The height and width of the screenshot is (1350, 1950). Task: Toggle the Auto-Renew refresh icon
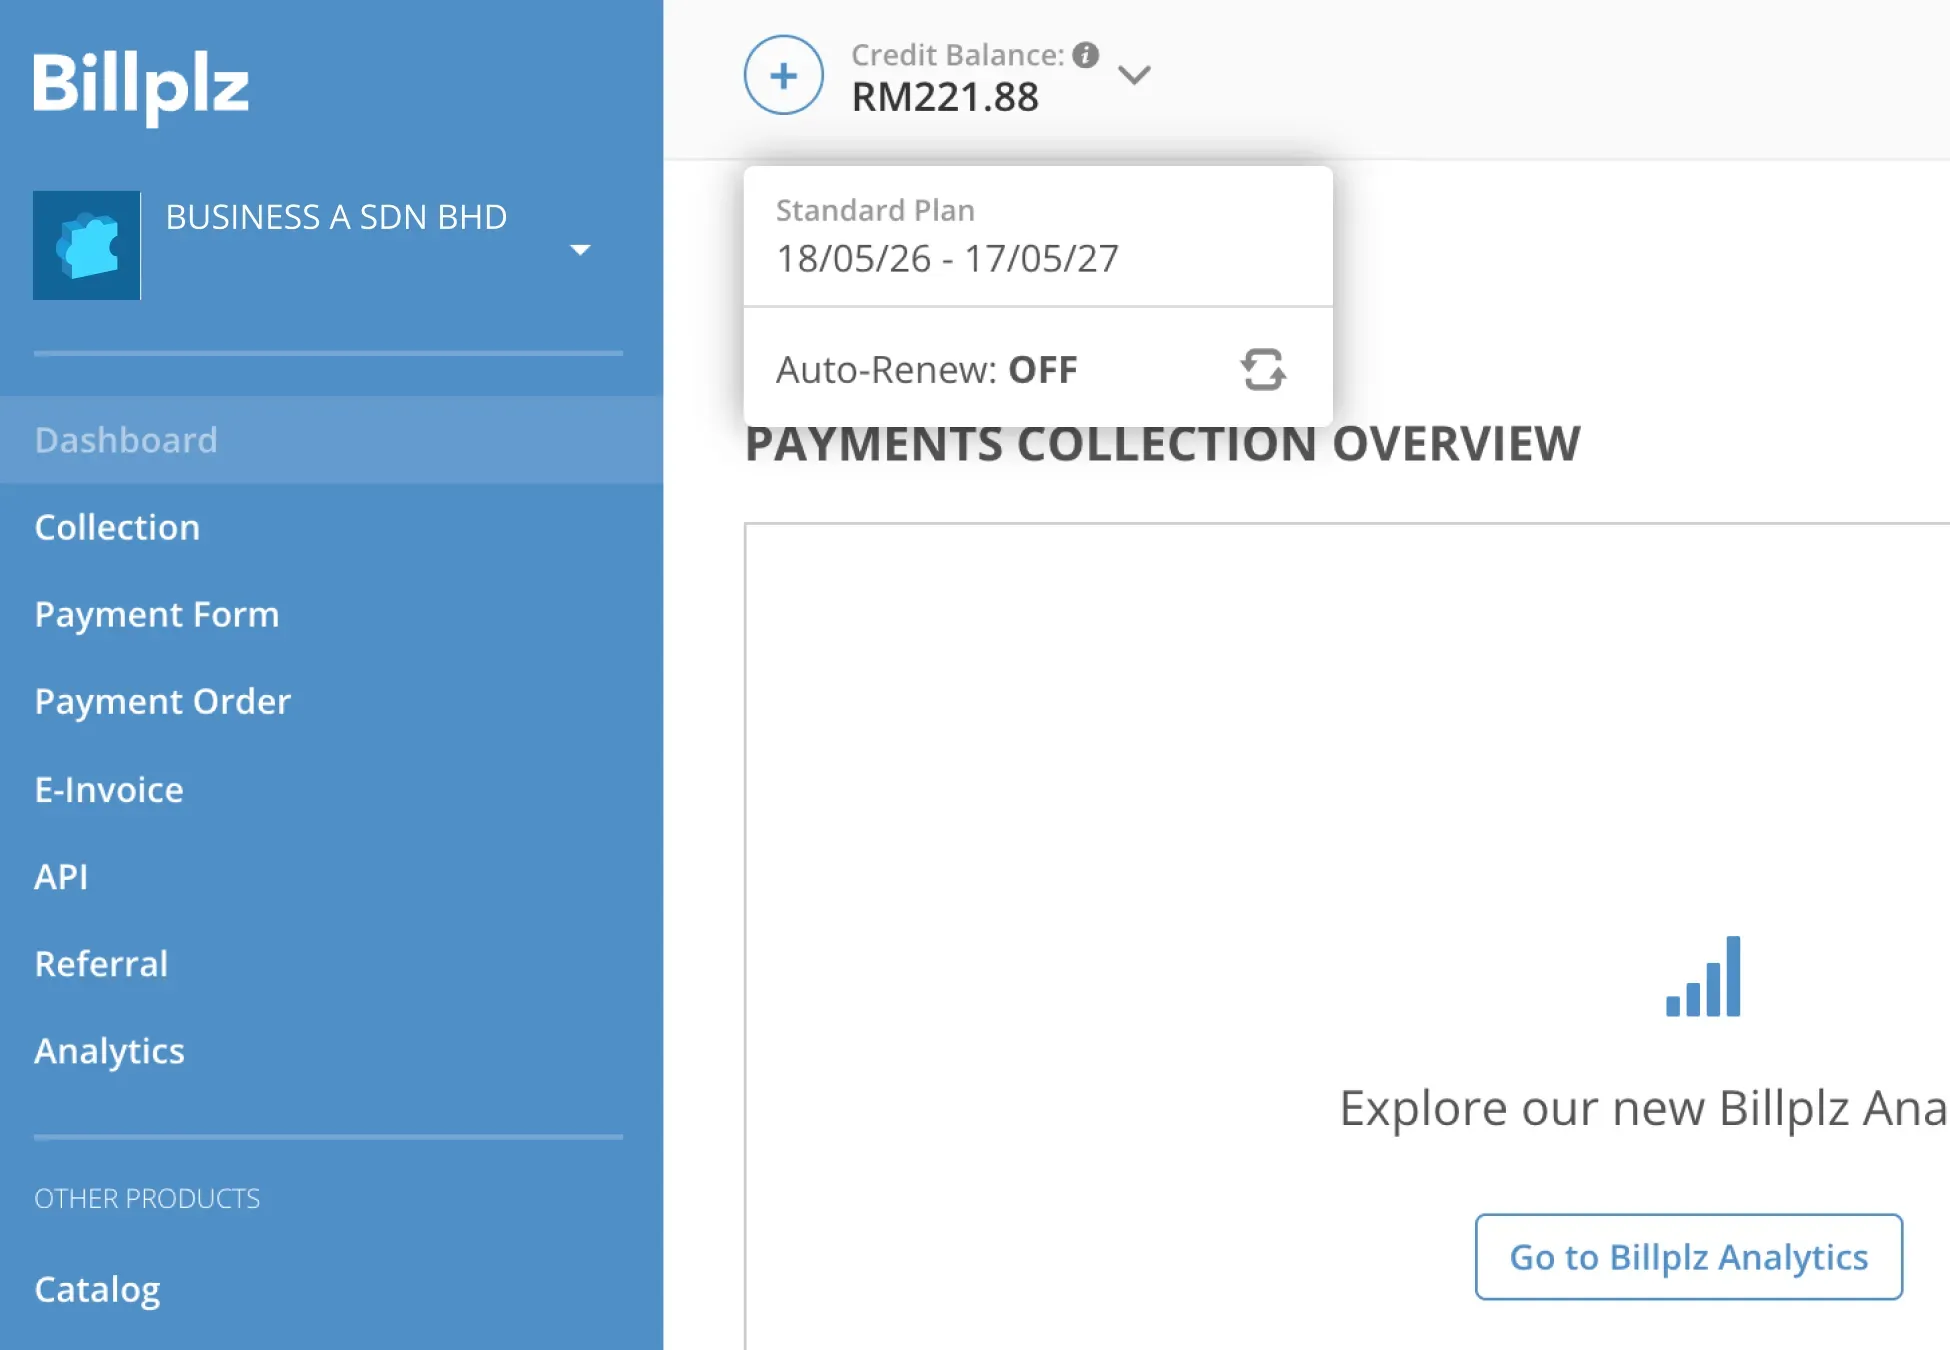coord(1263,370)
